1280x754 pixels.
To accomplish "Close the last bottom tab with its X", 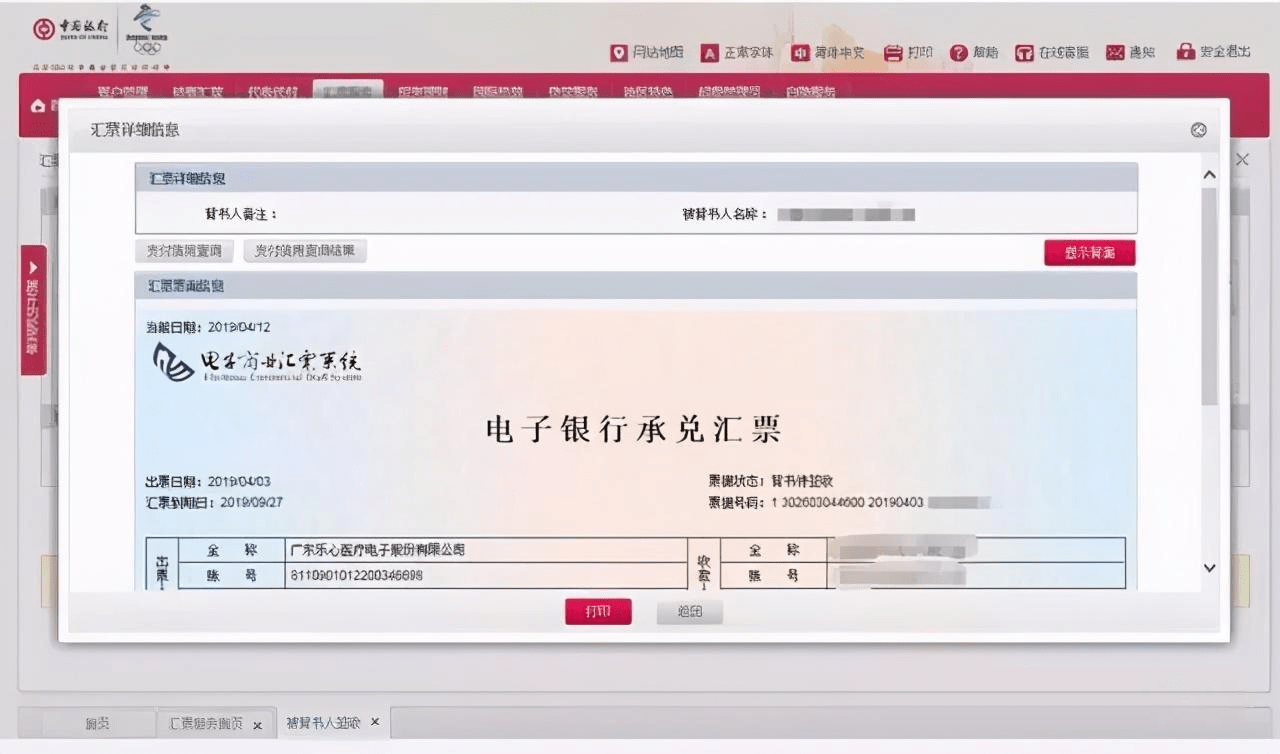I will (375, 722).
